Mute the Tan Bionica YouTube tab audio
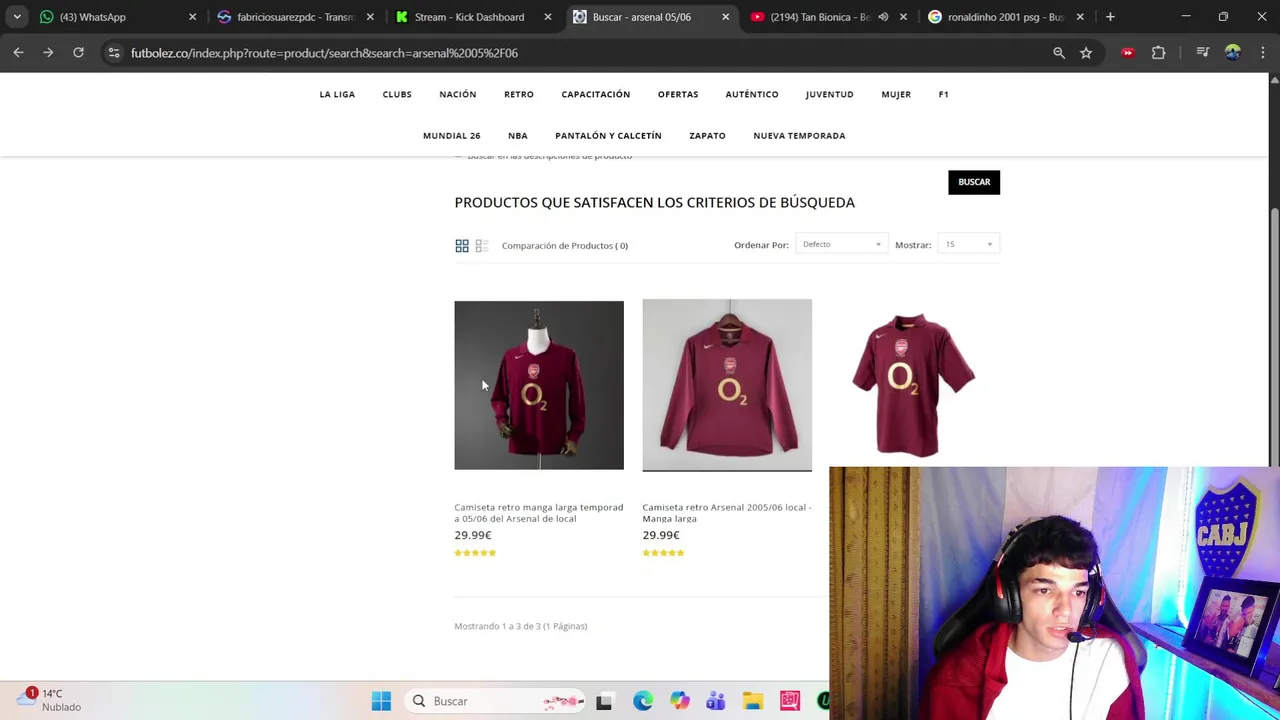This screenshot has height=720, width=1280. coord(883,17)
